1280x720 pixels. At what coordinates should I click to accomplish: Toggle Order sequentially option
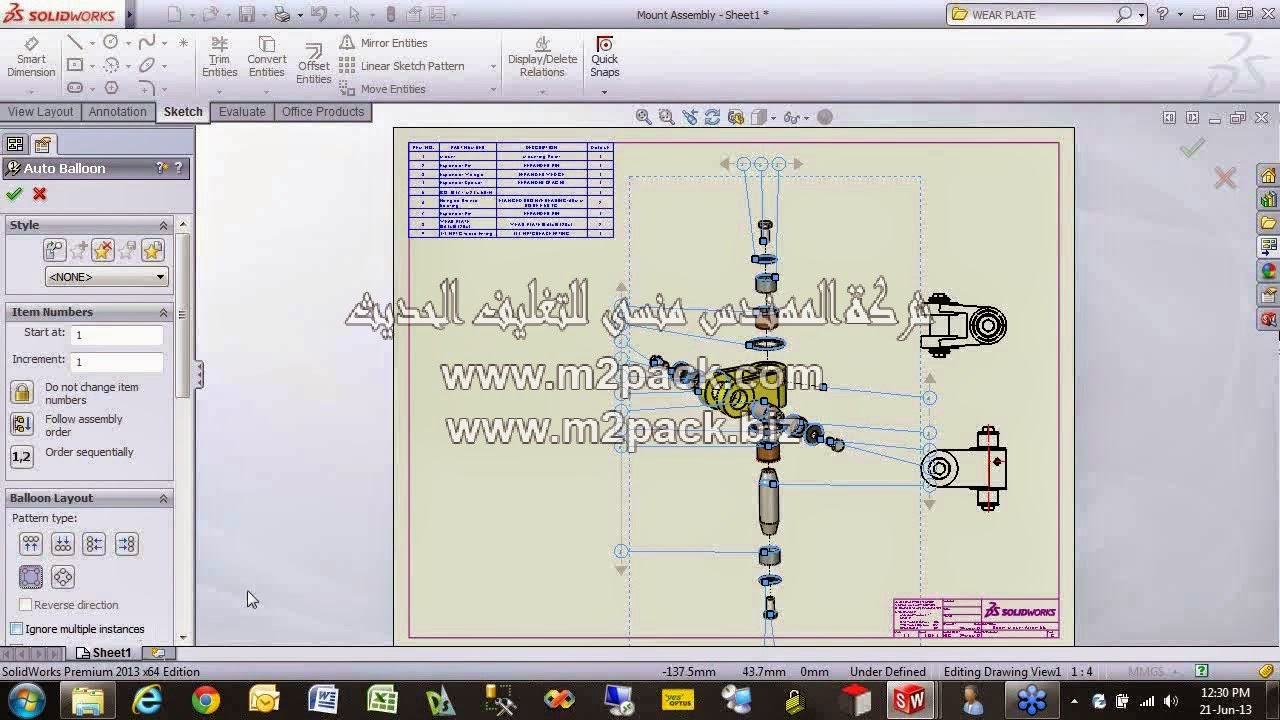click(22, 457)
